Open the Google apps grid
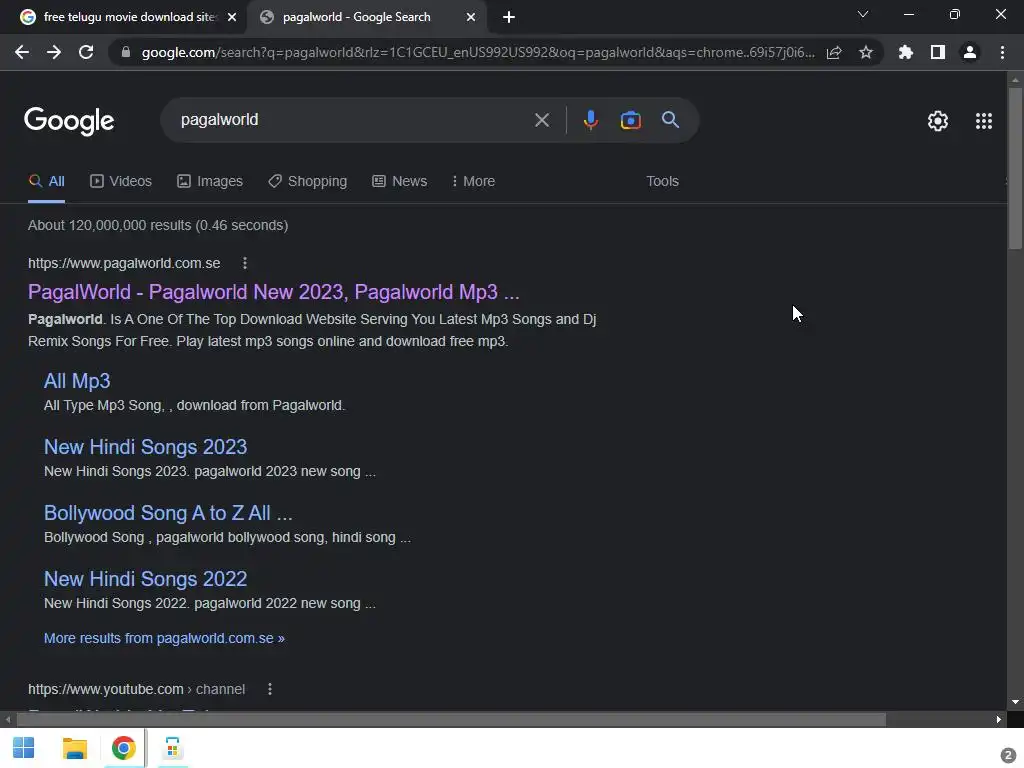 (984, 121)
